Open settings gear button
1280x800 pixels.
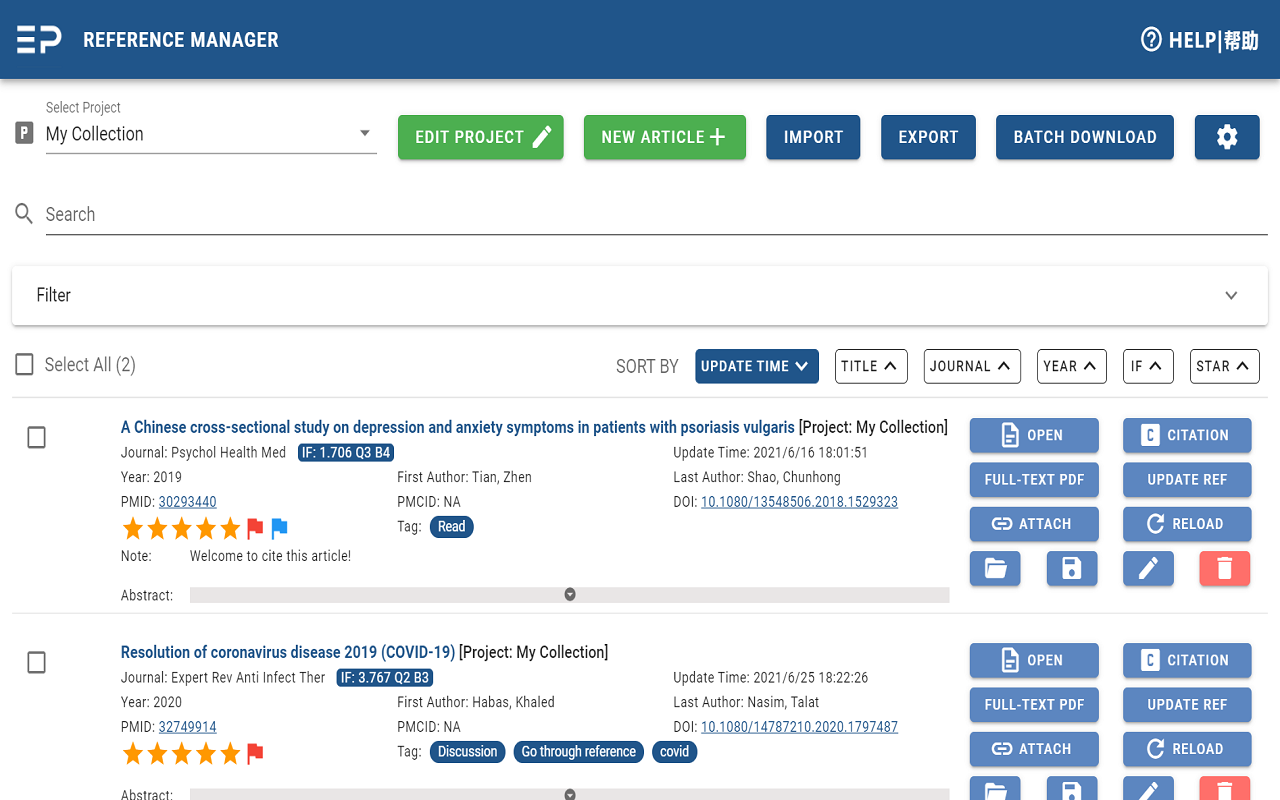pyautogui.click(x=1227, y=137)
